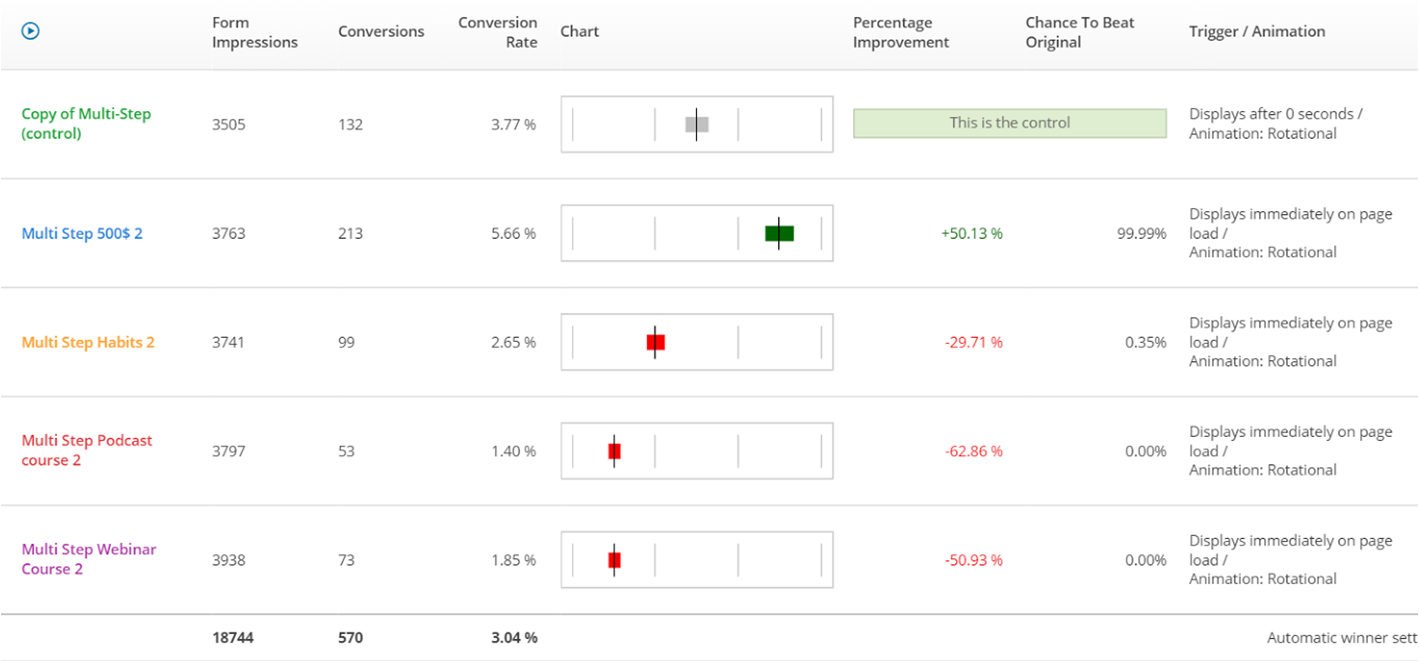Open the Multi Step Habits 2 variation
The height and width of the screenshot is (662, 1419).
pyautogui.click(x=88, y=342)
